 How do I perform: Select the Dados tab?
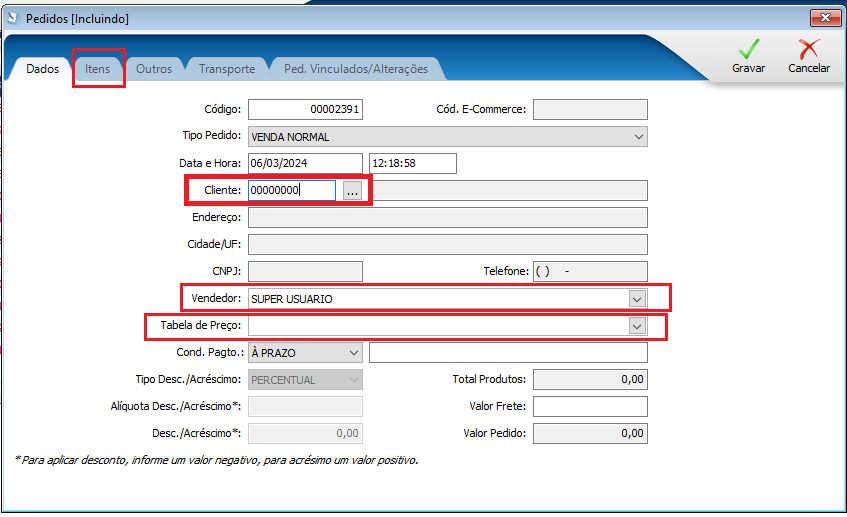pos(42,69)
